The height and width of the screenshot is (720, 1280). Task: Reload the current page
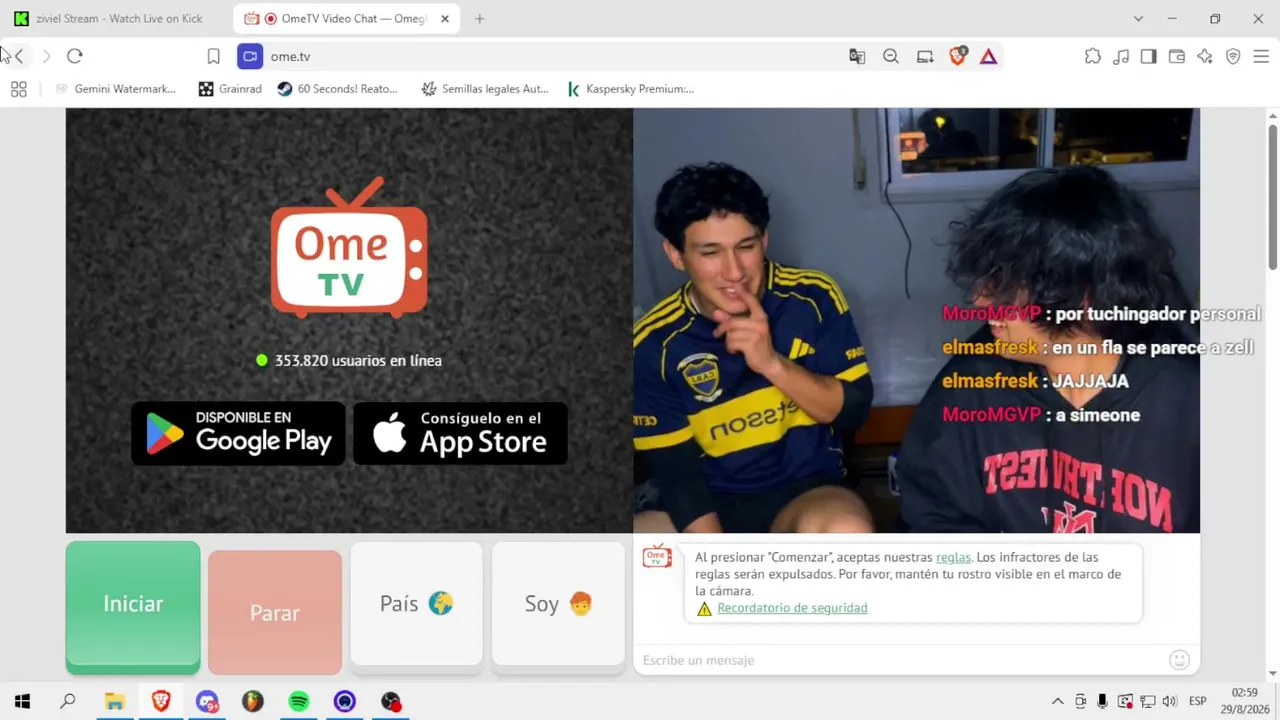(74, 57)
